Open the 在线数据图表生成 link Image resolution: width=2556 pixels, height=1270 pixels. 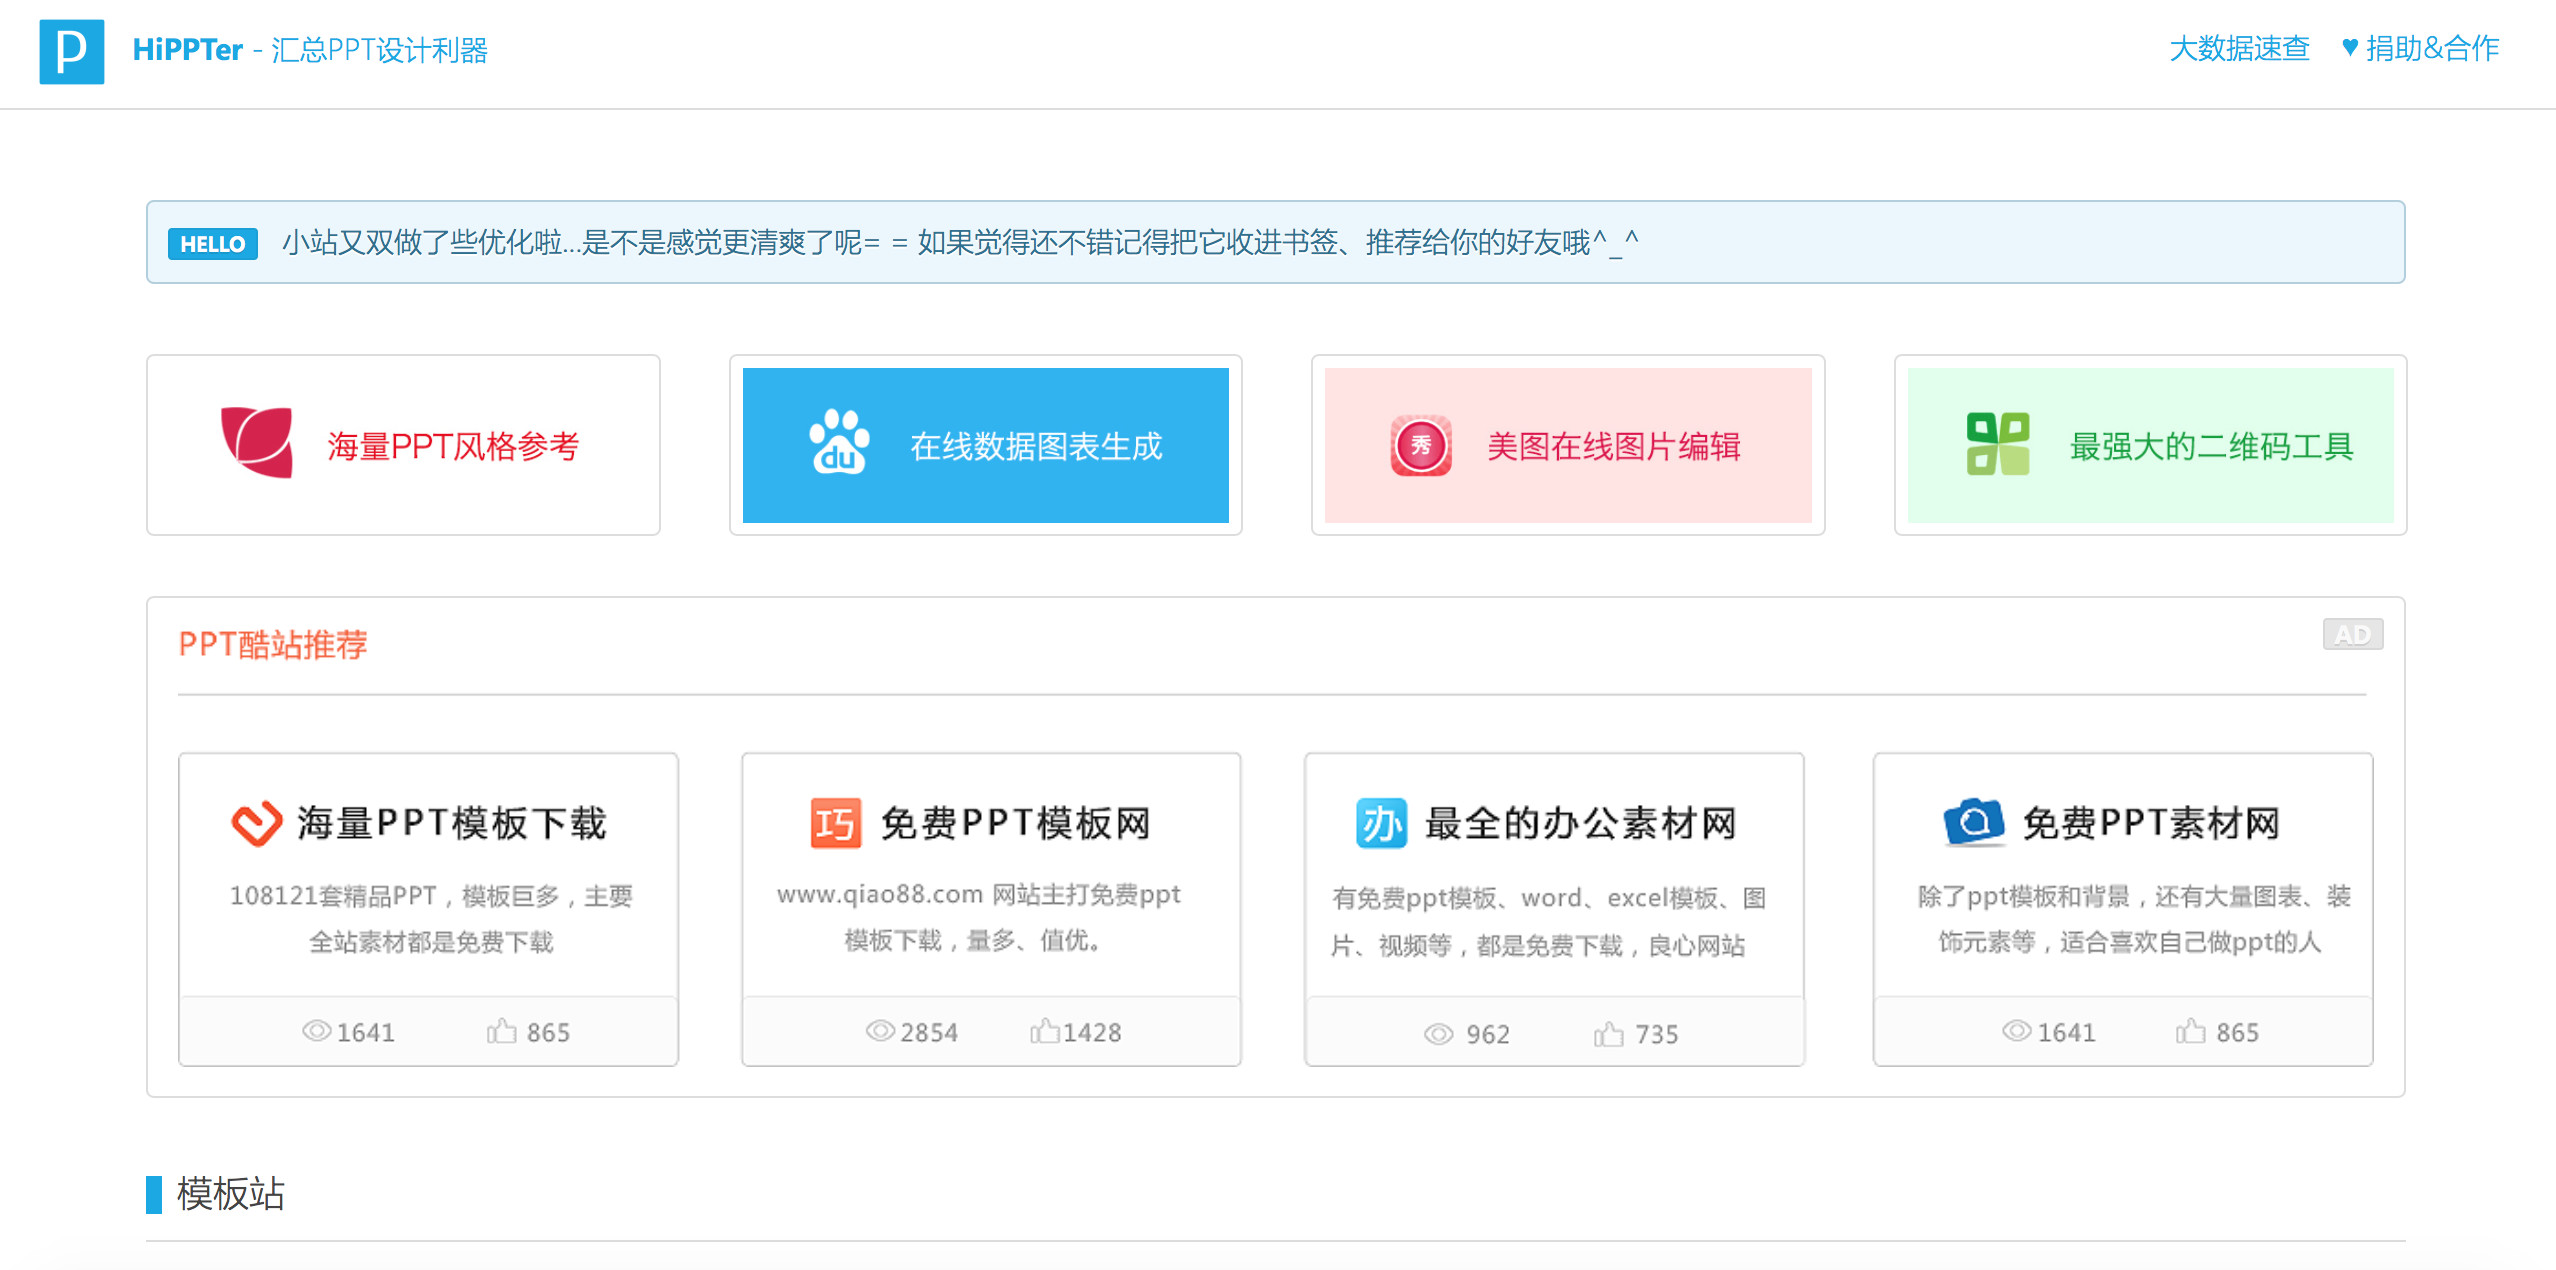(x=1036, y=446)
